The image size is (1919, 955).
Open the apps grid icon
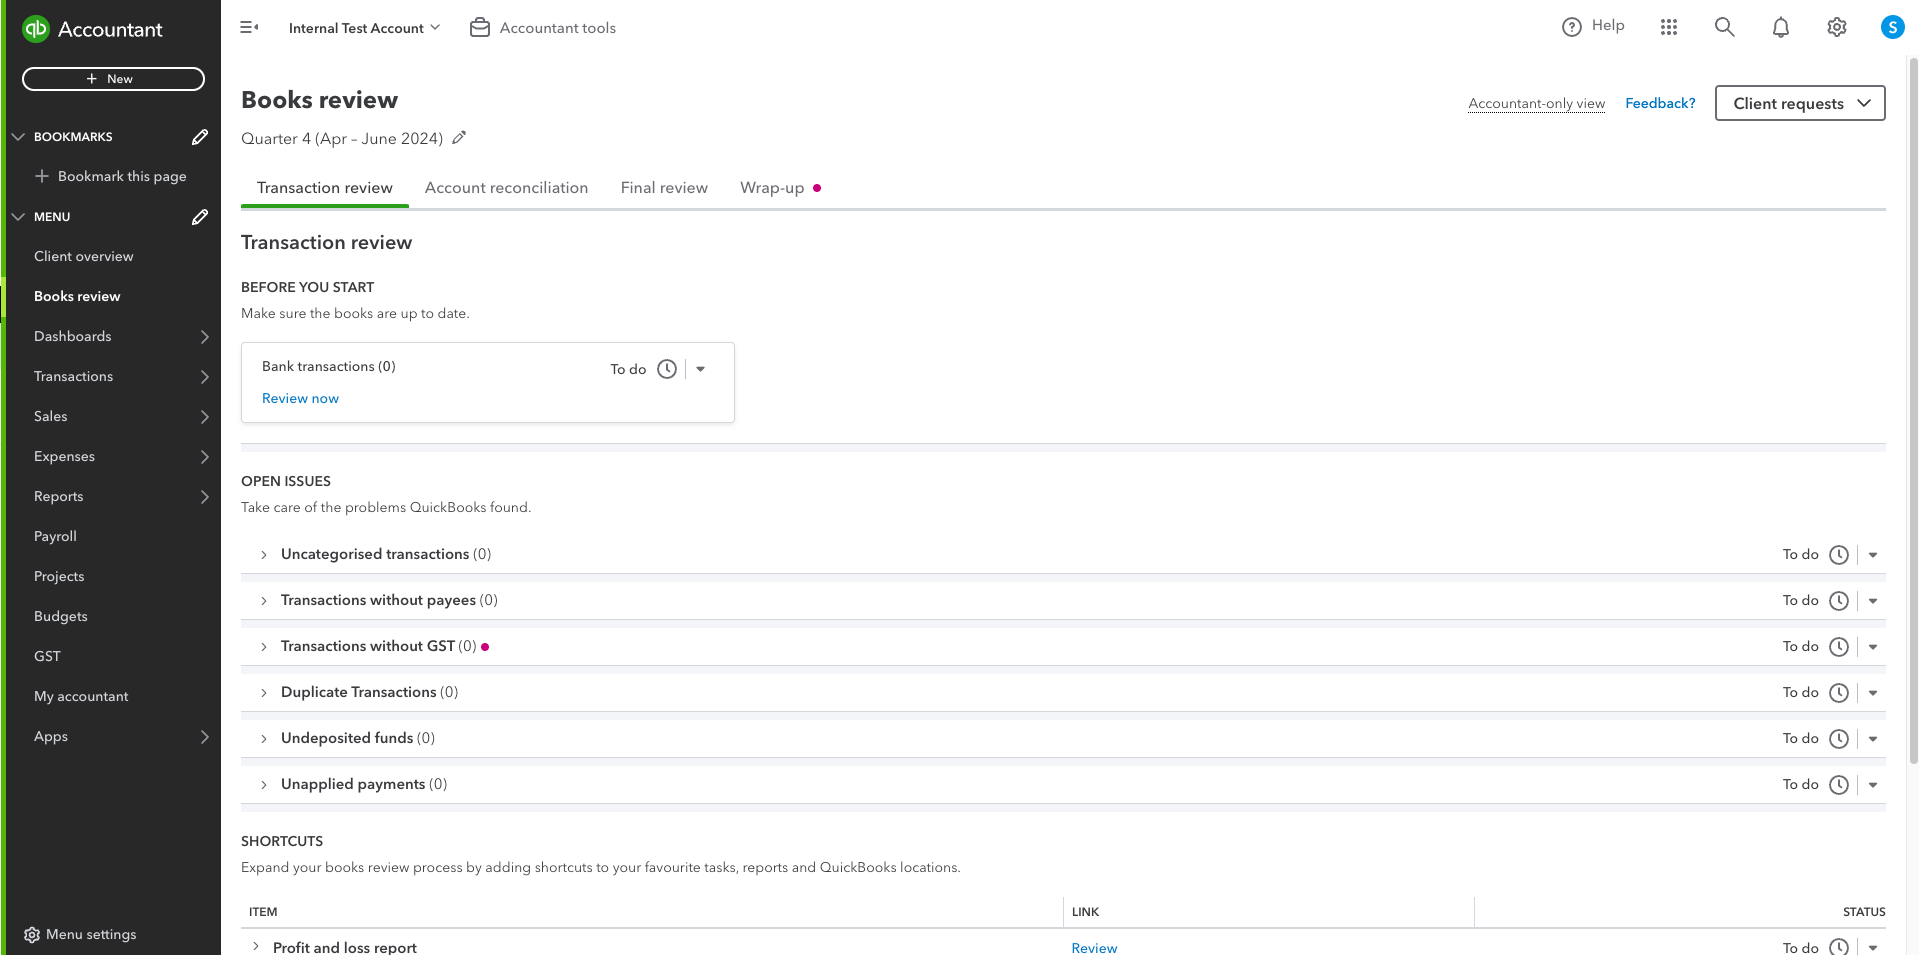(x=1669, y=28)
